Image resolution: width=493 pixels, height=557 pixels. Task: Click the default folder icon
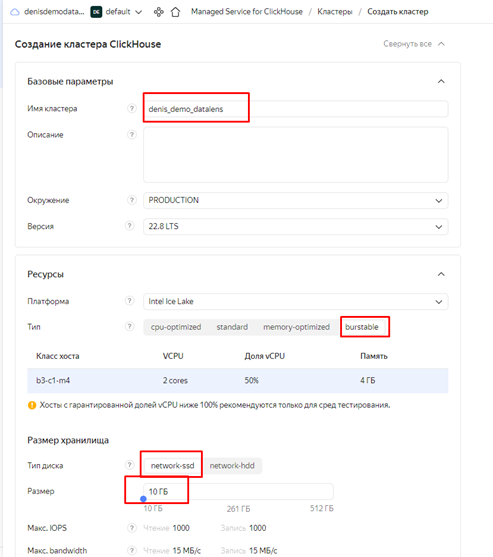click(96, 12)
